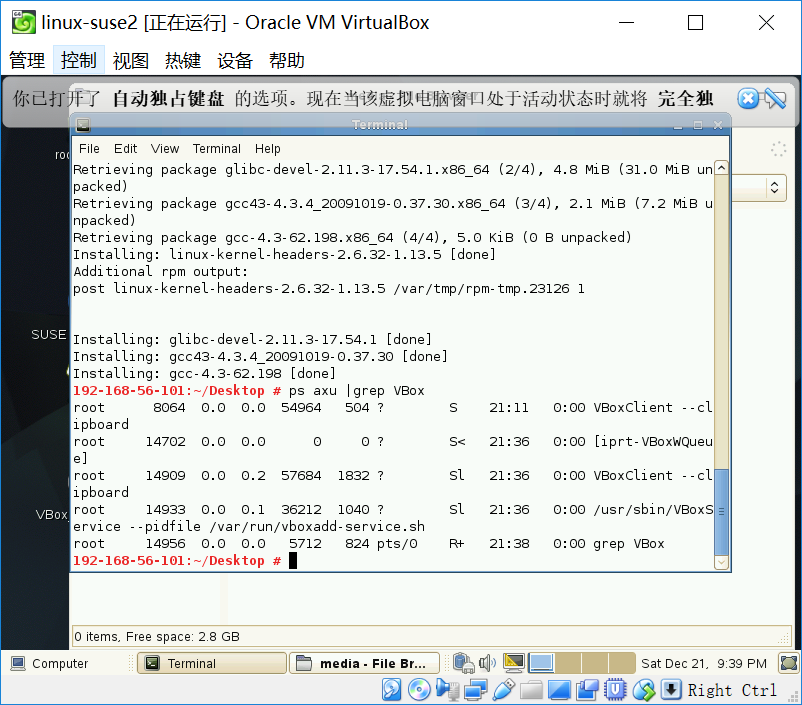The image size is (802, 705).
Task: Click the Terminal window title bar icon
Action: (83, 125)
